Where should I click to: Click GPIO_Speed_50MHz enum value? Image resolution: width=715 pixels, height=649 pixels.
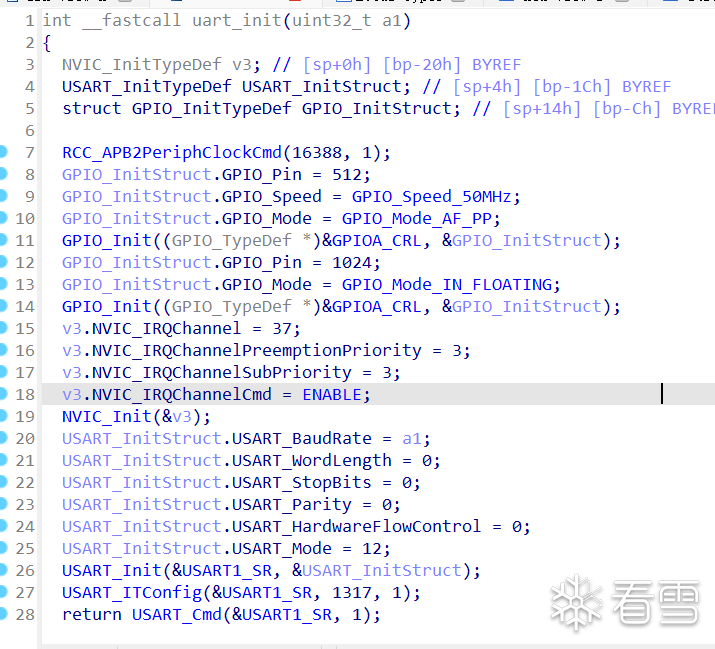431,197
